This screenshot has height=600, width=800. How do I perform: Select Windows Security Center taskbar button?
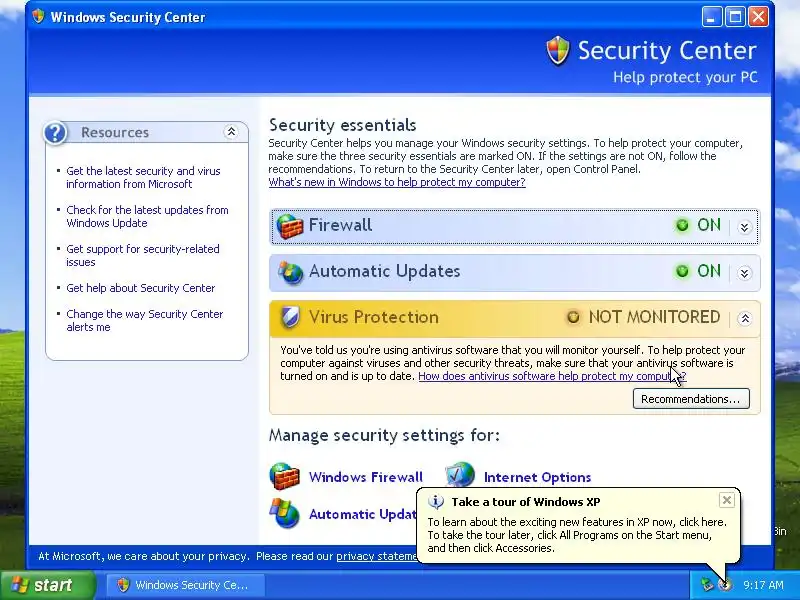[x=186, y=585]
